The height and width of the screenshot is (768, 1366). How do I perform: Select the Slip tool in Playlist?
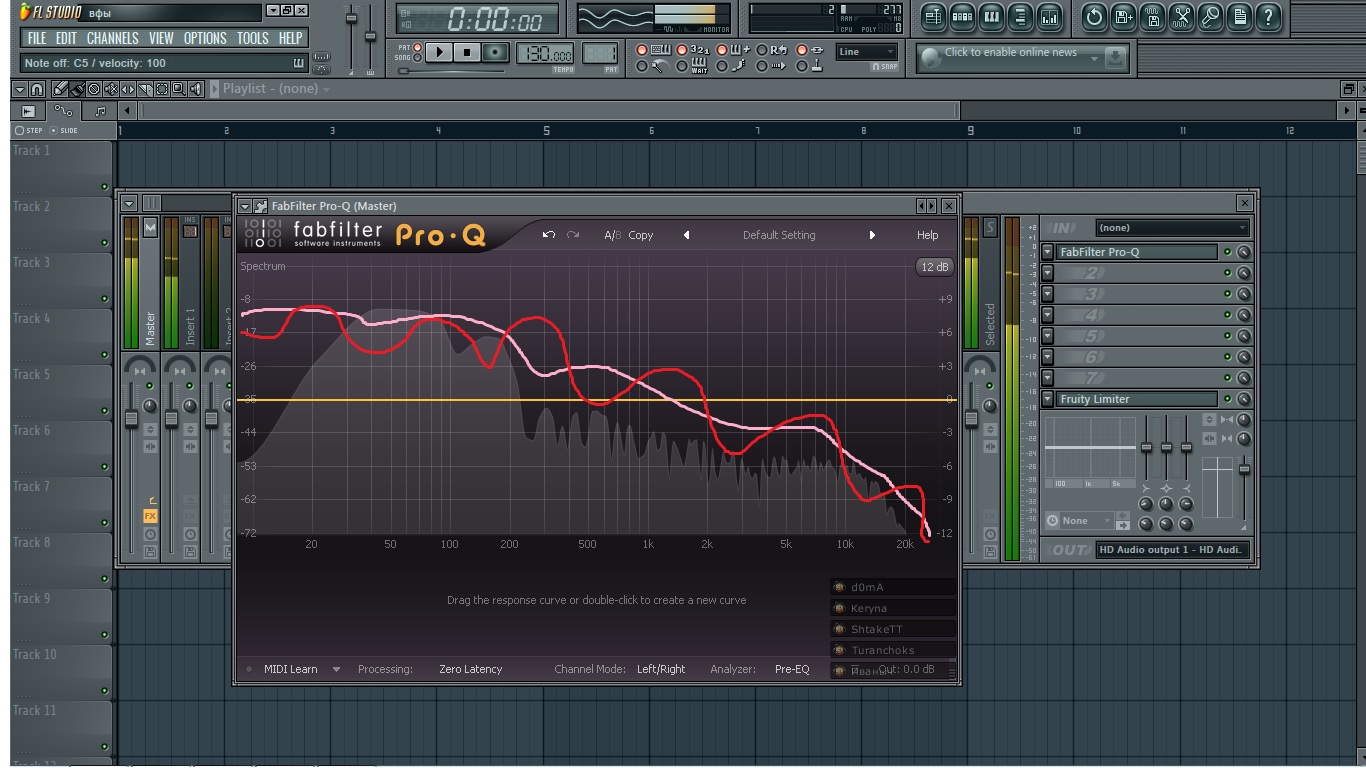coord(128,89)
